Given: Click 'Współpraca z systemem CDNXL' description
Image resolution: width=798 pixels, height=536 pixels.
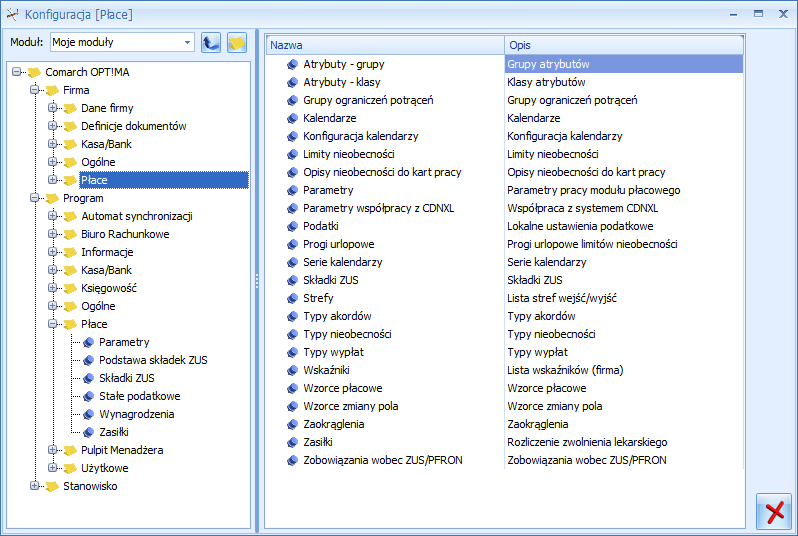Looking at the screenshot, I should 582,208.
